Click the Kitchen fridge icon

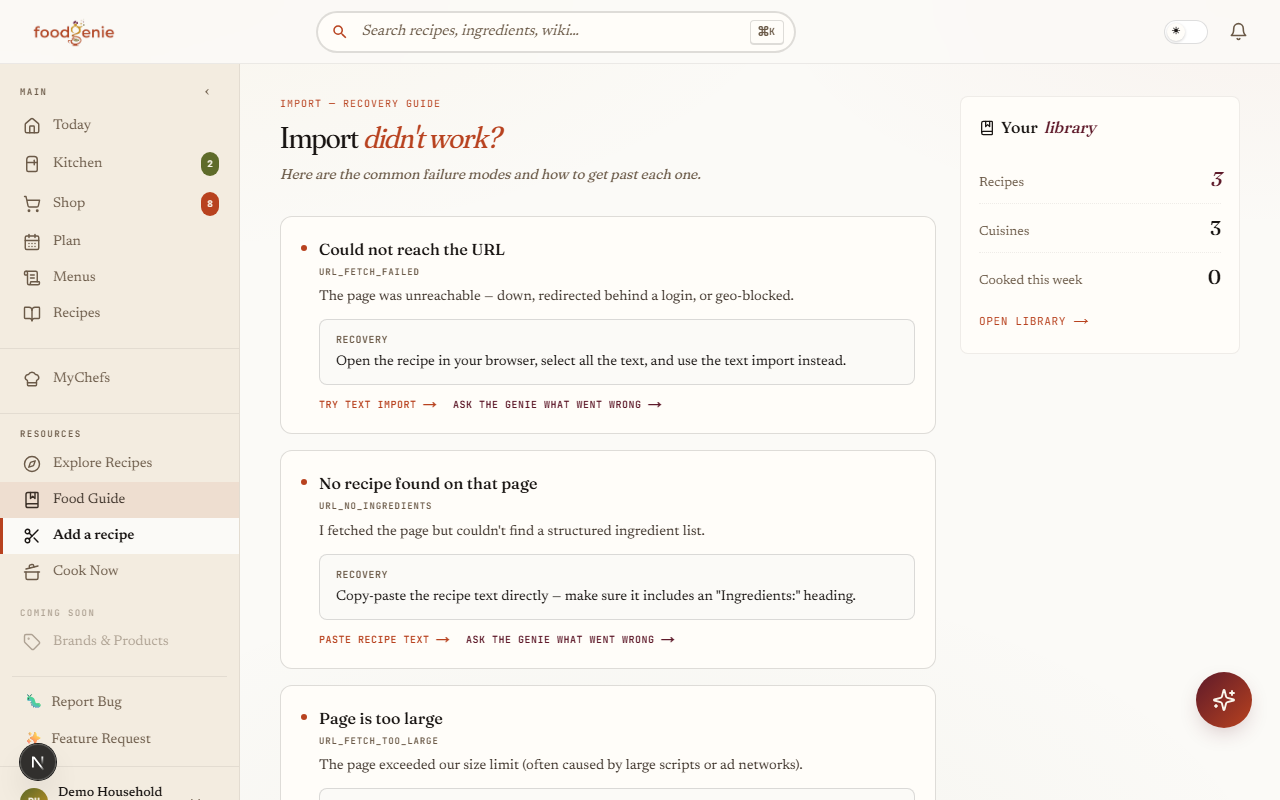pyautogui.click(x=32, y=163)
